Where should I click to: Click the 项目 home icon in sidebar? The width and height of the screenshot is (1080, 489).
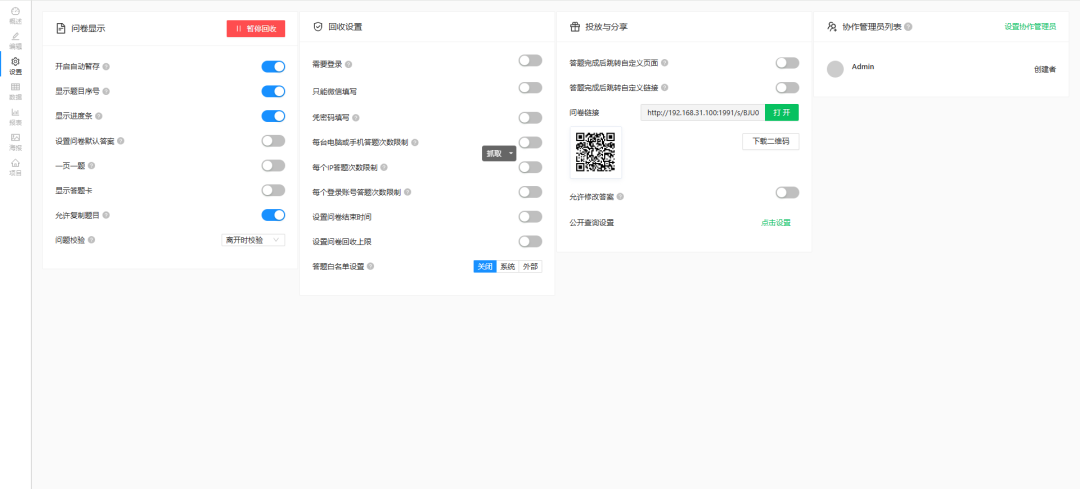pos(15,166)
